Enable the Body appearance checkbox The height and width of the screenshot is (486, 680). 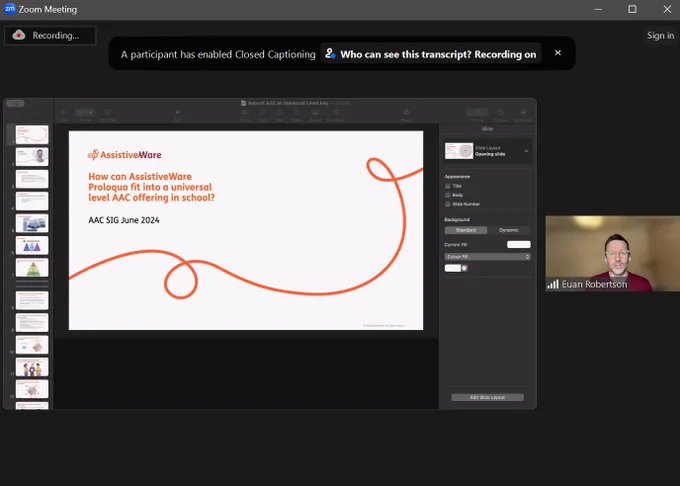(448, 195)
